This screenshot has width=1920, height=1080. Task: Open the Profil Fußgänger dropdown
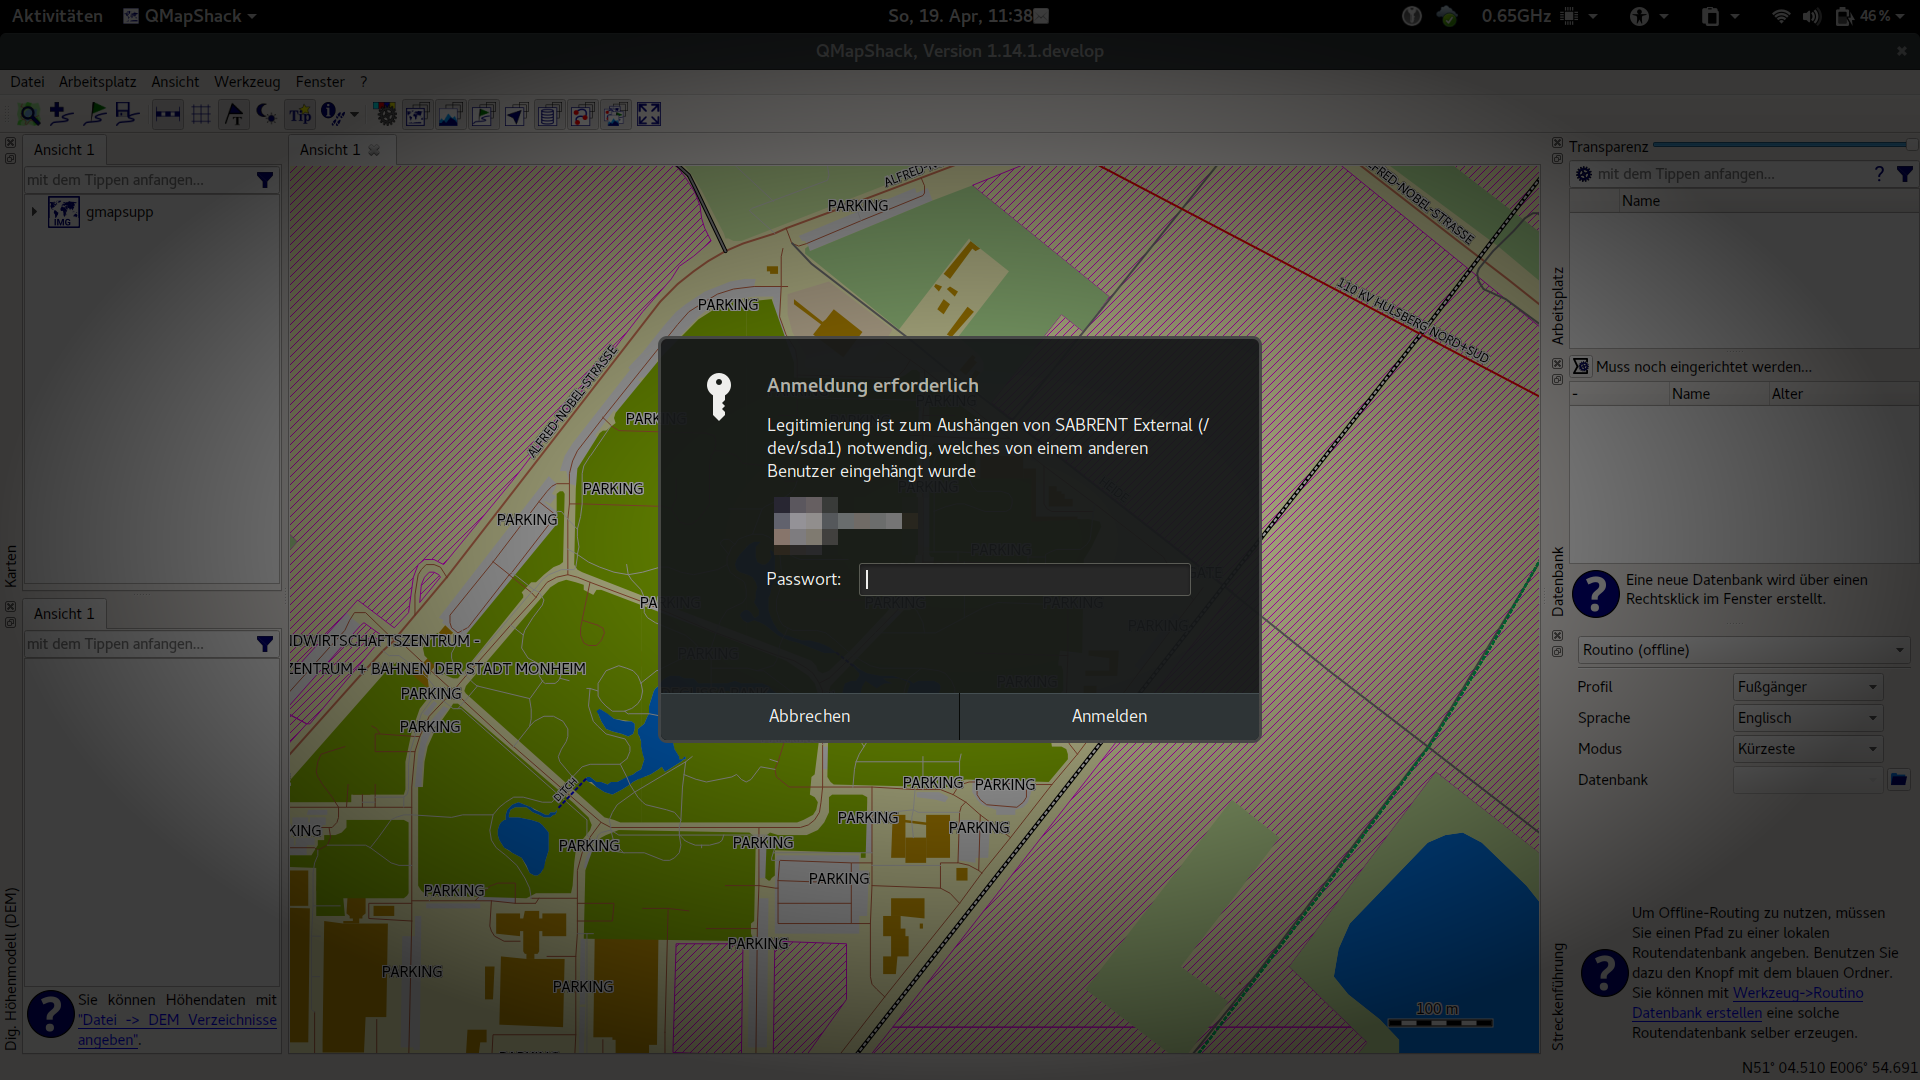1808,687
